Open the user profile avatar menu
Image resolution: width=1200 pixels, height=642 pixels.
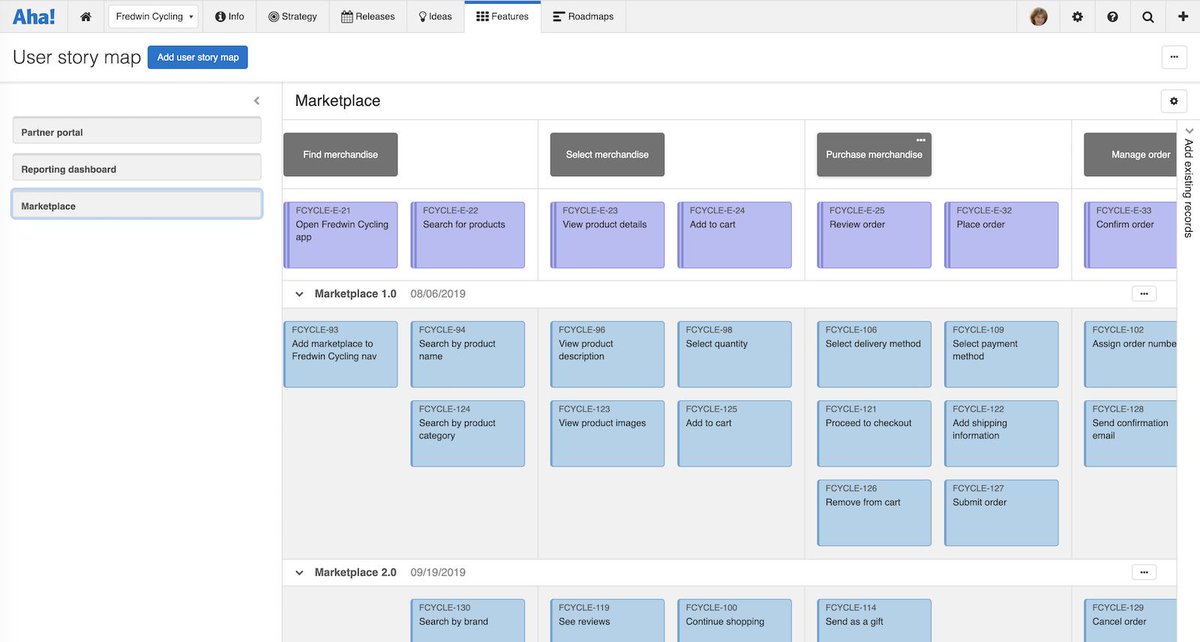1039,16
